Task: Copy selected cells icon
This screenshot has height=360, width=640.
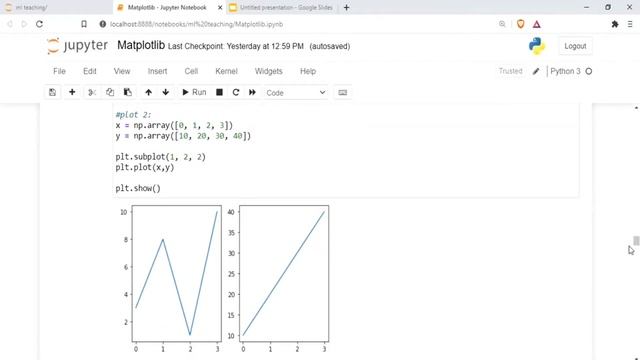Action: coord(110,92)
